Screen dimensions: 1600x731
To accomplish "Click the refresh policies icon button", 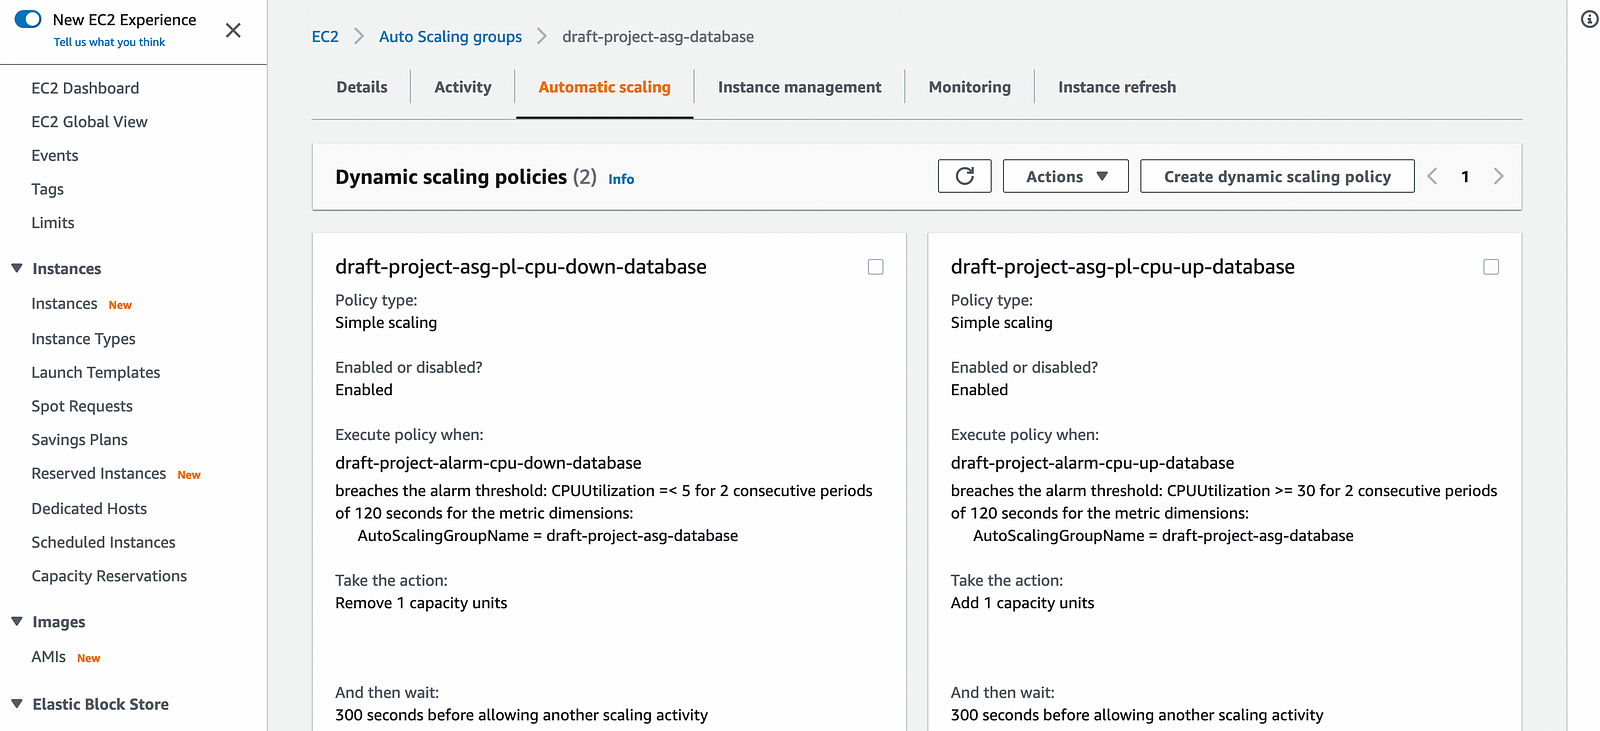I will click(x=964, y=176).
